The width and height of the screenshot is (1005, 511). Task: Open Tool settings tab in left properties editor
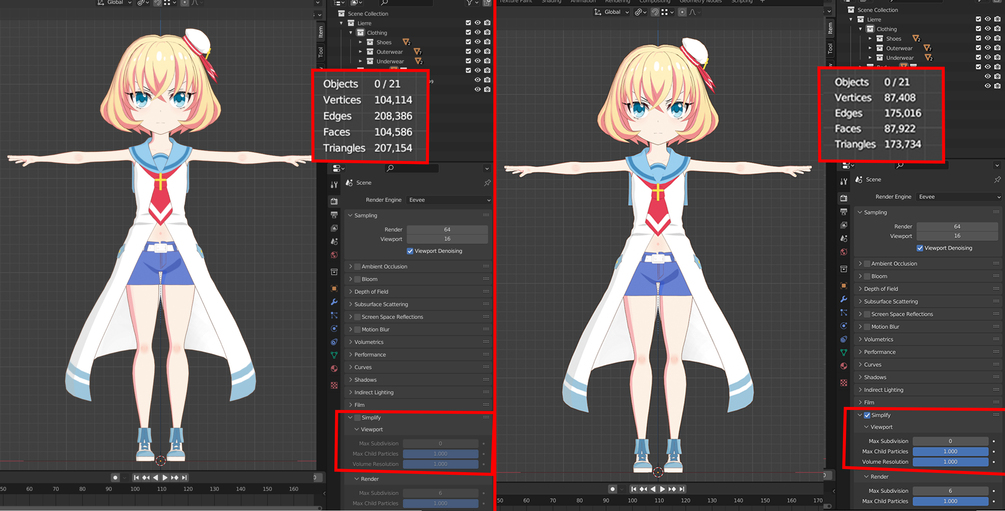pos(334,184)
